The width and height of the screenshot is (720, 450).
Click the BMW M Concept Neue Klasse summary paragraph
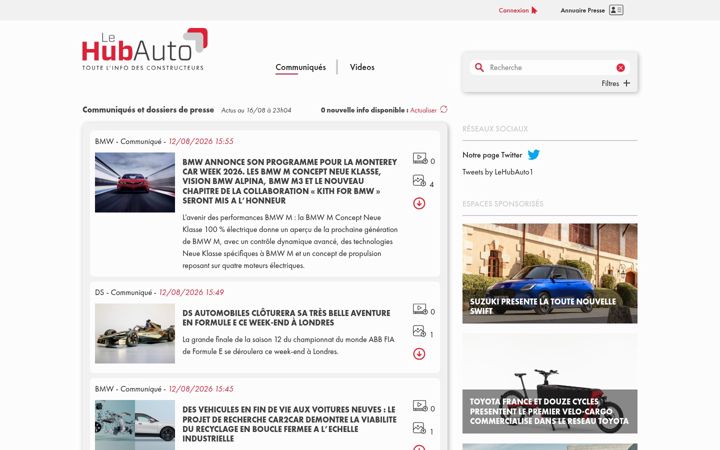290,242
